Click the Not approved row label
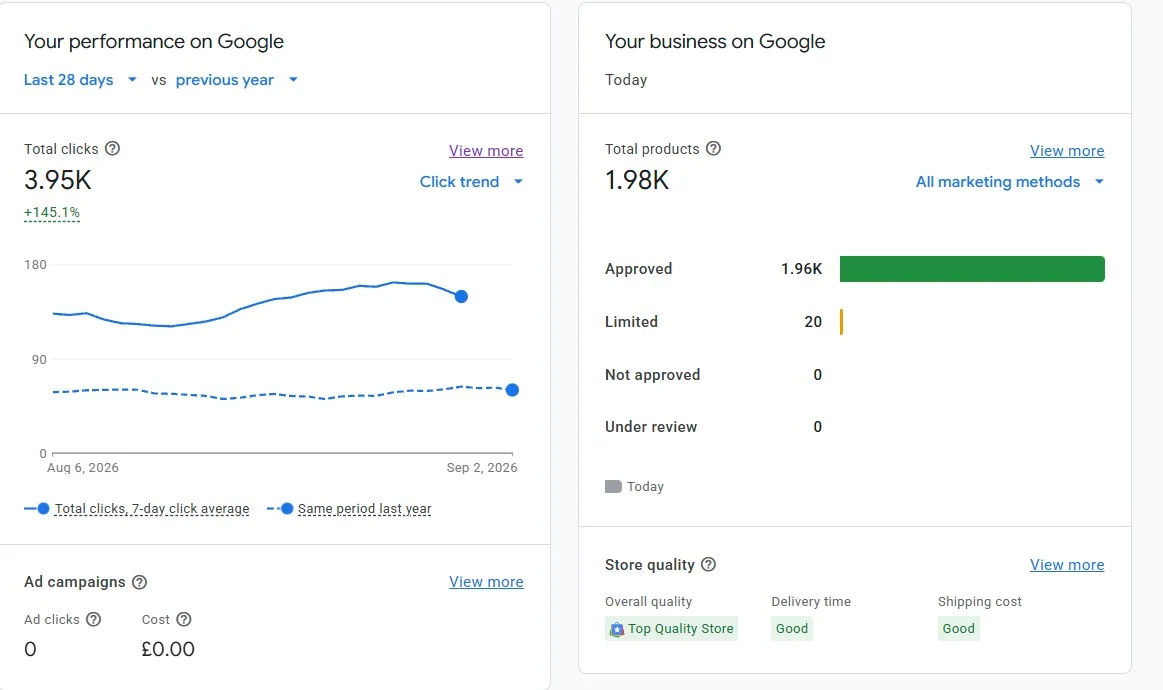 (x=653, y=375)
